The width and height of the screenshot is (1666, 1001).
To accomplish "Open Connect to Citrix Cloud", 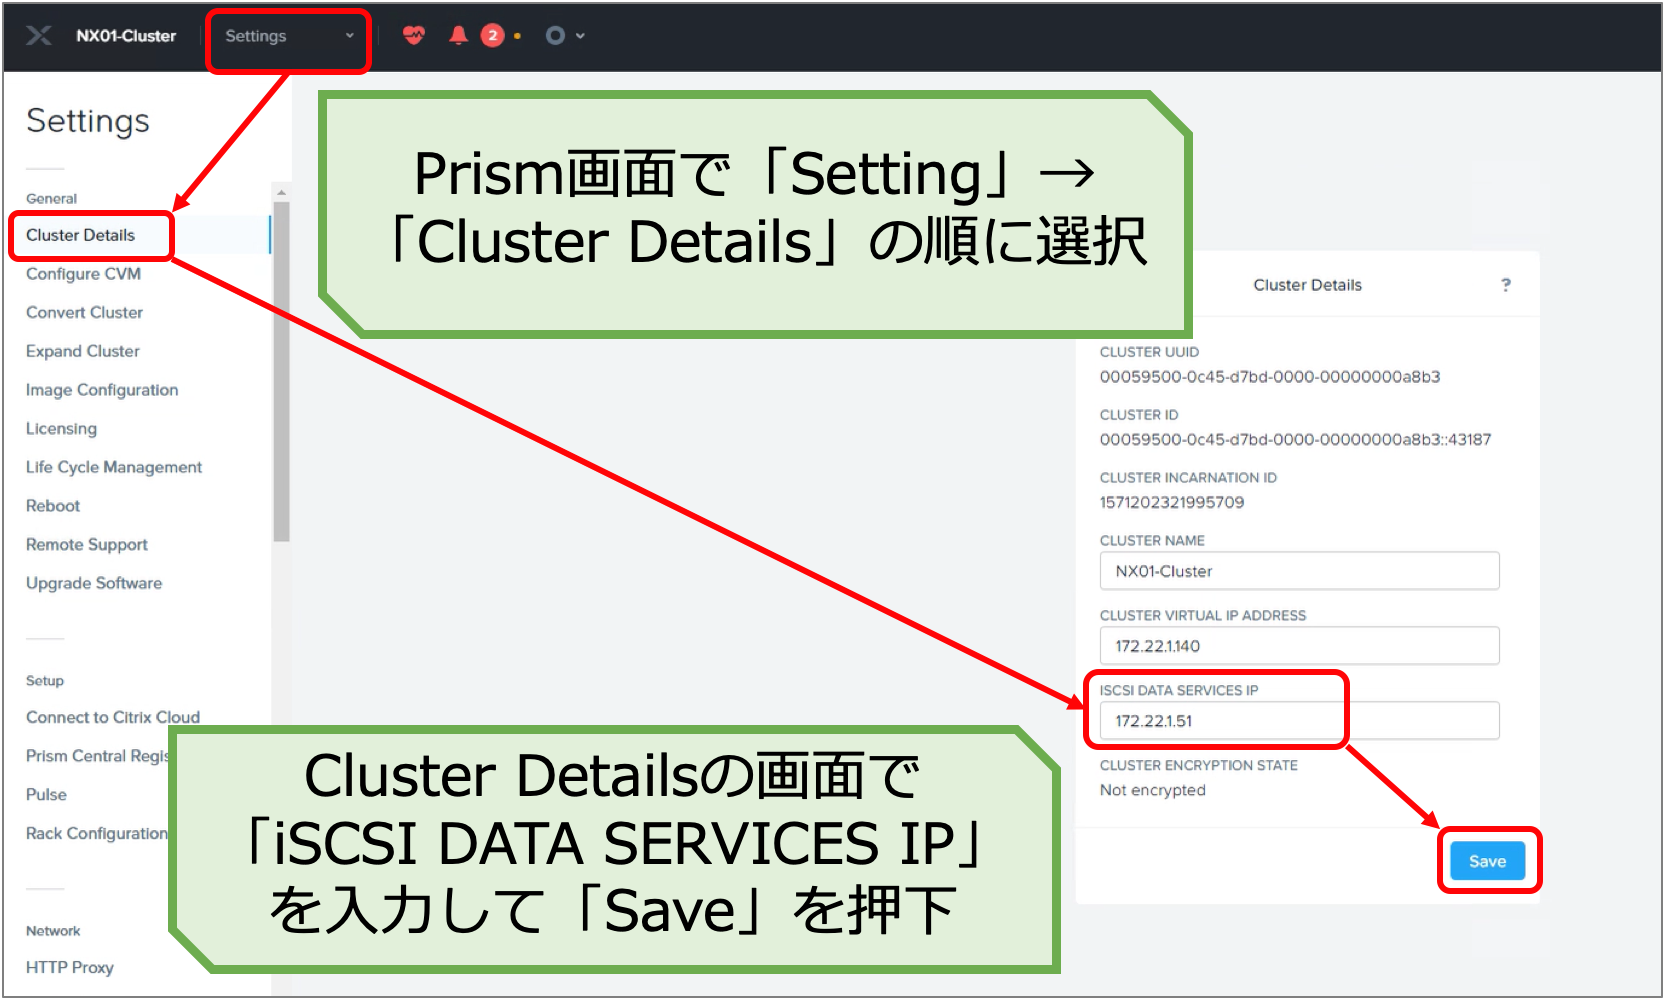I will (x=113, y=717).
